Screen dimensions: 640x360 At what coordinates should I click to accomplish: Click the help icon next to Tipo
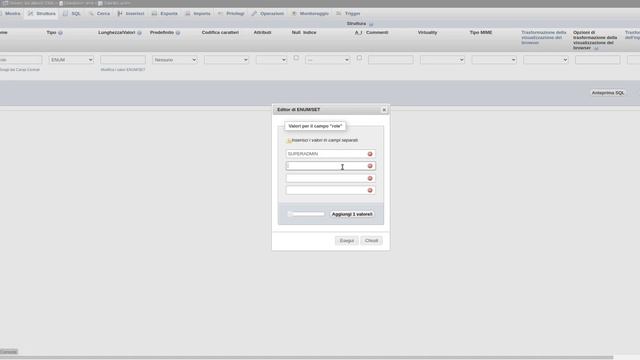tap(60, 33)
